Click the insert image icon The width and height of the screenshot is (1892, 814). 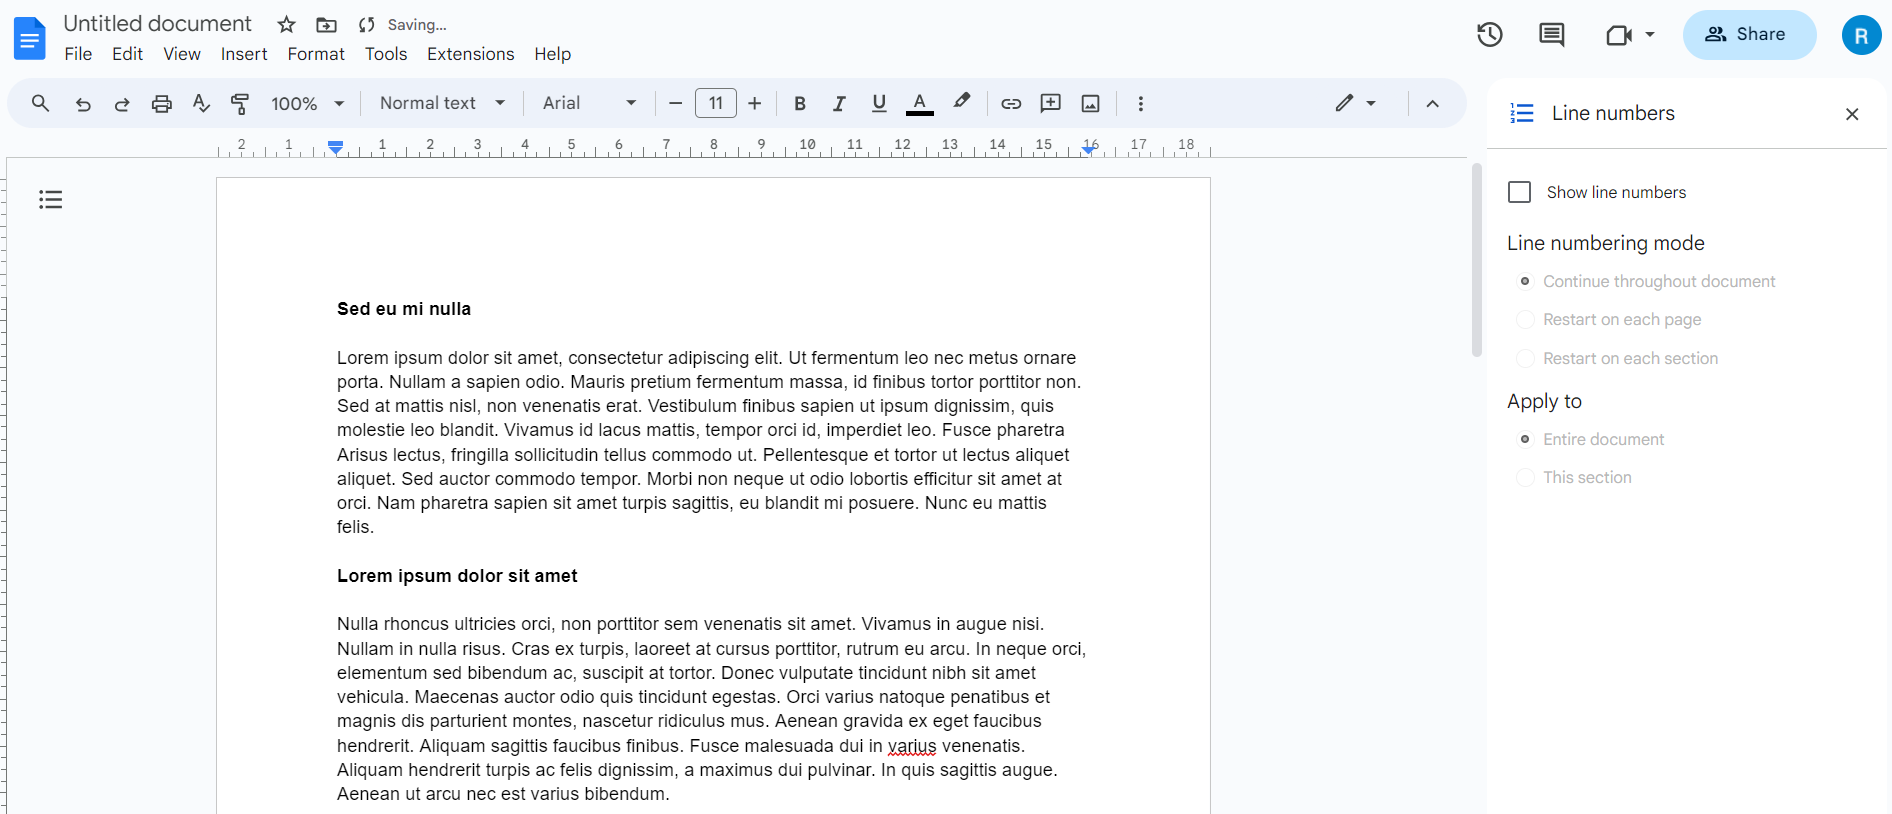coord(1090,103)
